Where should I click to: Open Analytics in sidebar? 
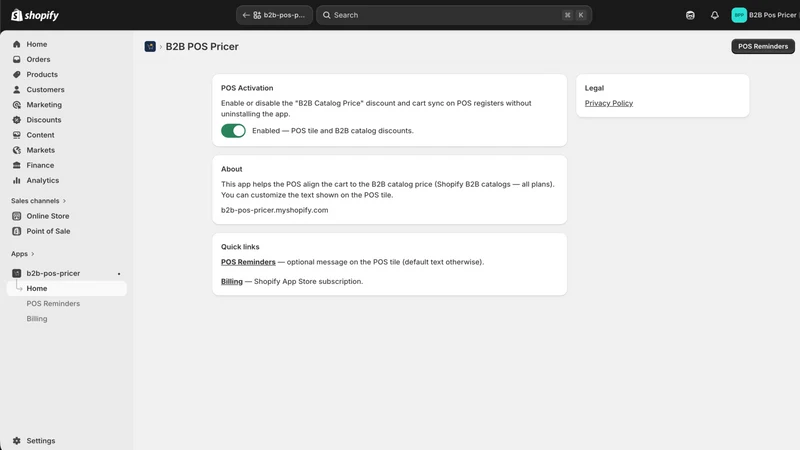67,181
